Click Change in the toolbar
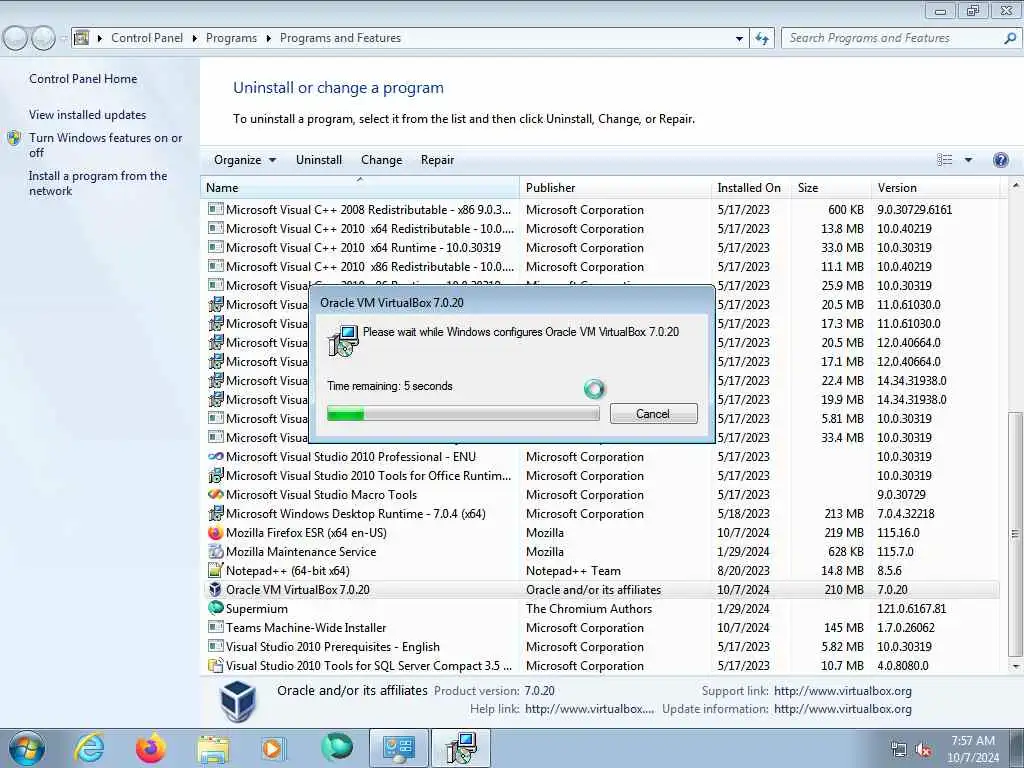Image resolution: width=1024 pixels, height=768 pixels. click(x=381, y=160)
